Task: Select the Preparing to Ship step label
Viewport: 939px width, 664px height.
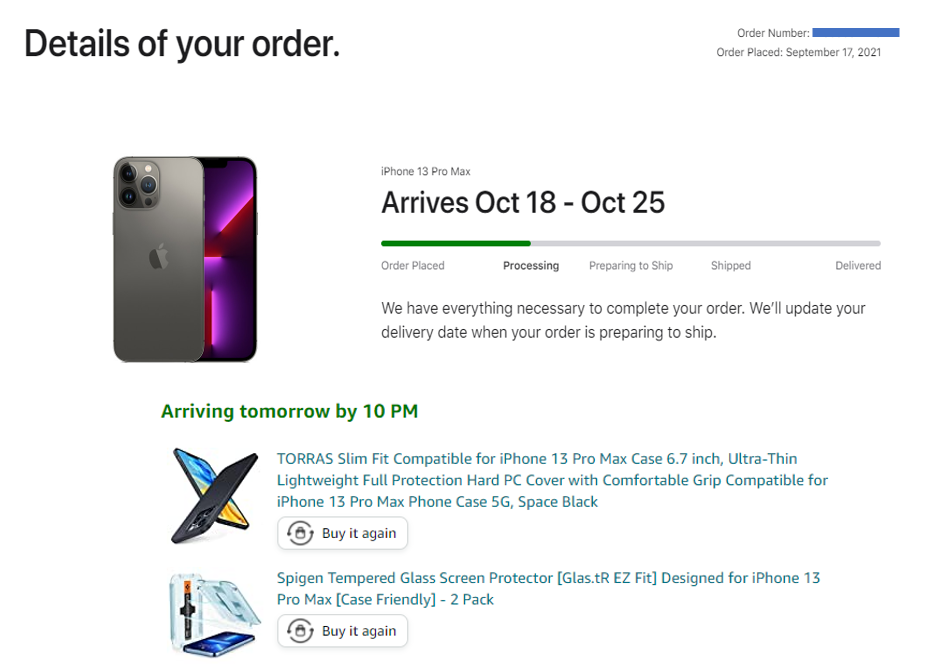Action: 631,266
